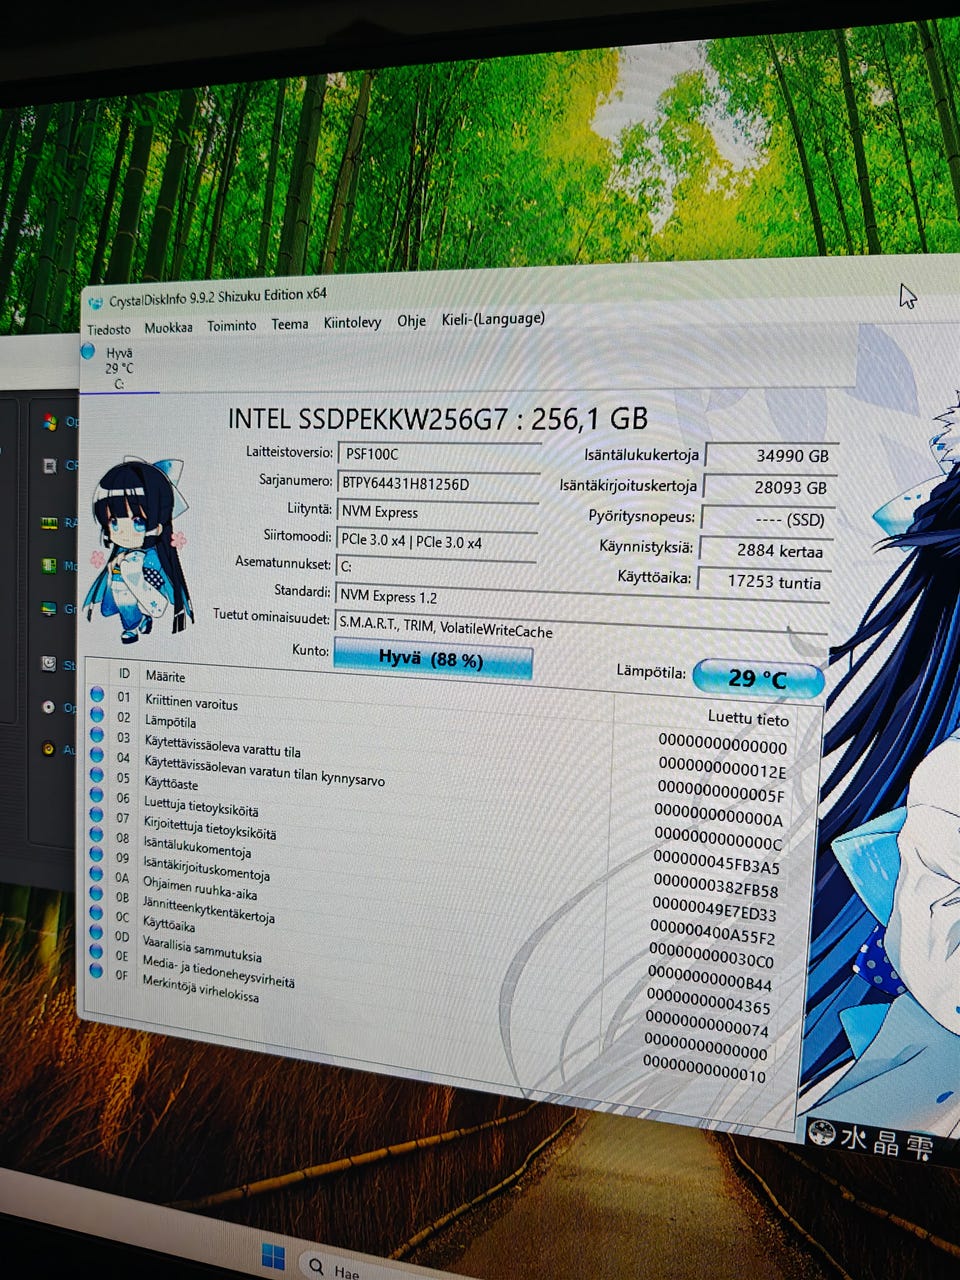Click the status circle for row 0B
Image resolution: width=960 pixels, height=1280 pixels.
click(96, 893)
